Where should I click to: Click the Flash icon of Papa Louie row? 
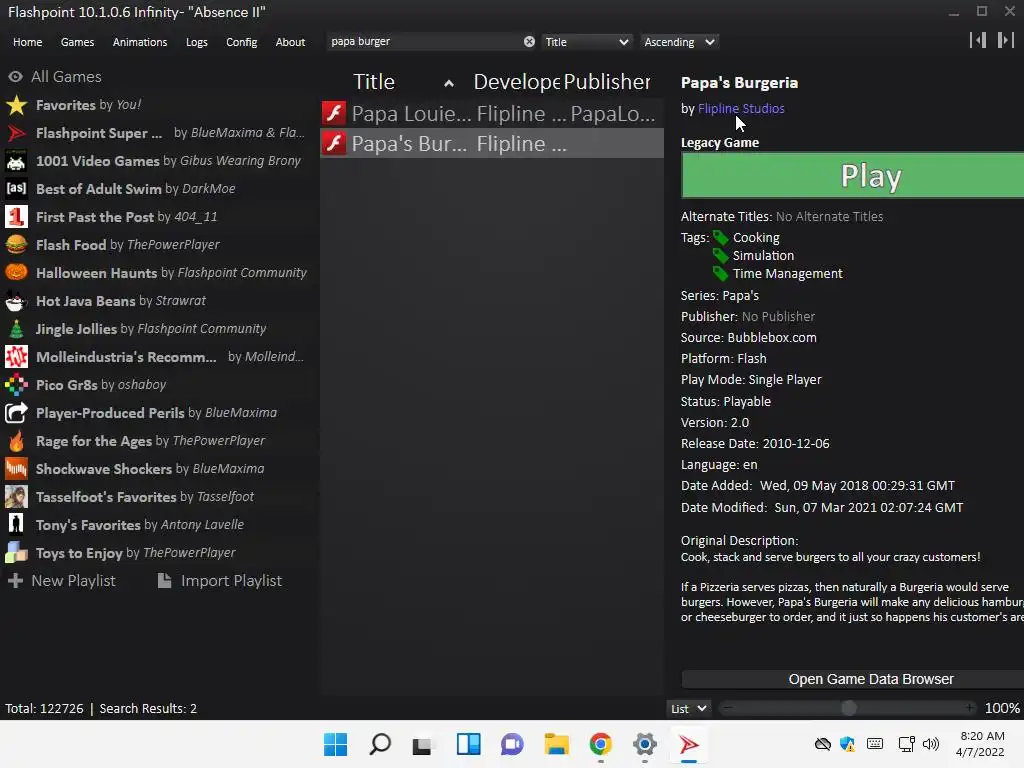[x=334, y=113]
